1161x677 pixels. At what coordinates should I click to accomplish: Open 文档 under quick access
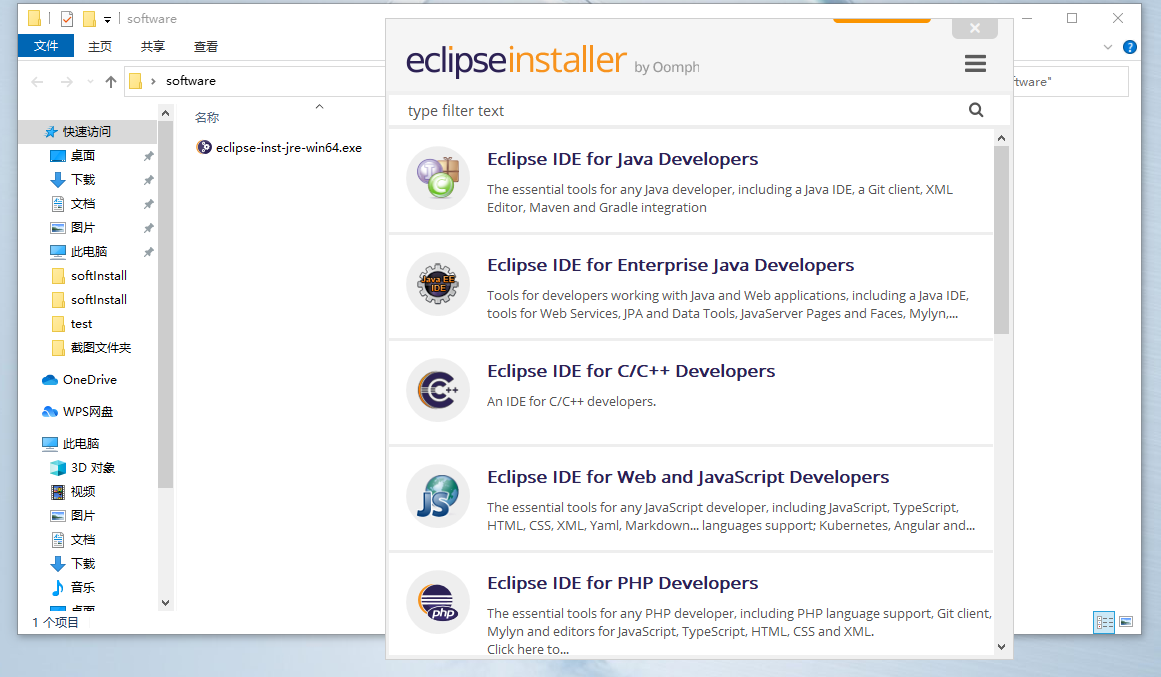(82, 204)
